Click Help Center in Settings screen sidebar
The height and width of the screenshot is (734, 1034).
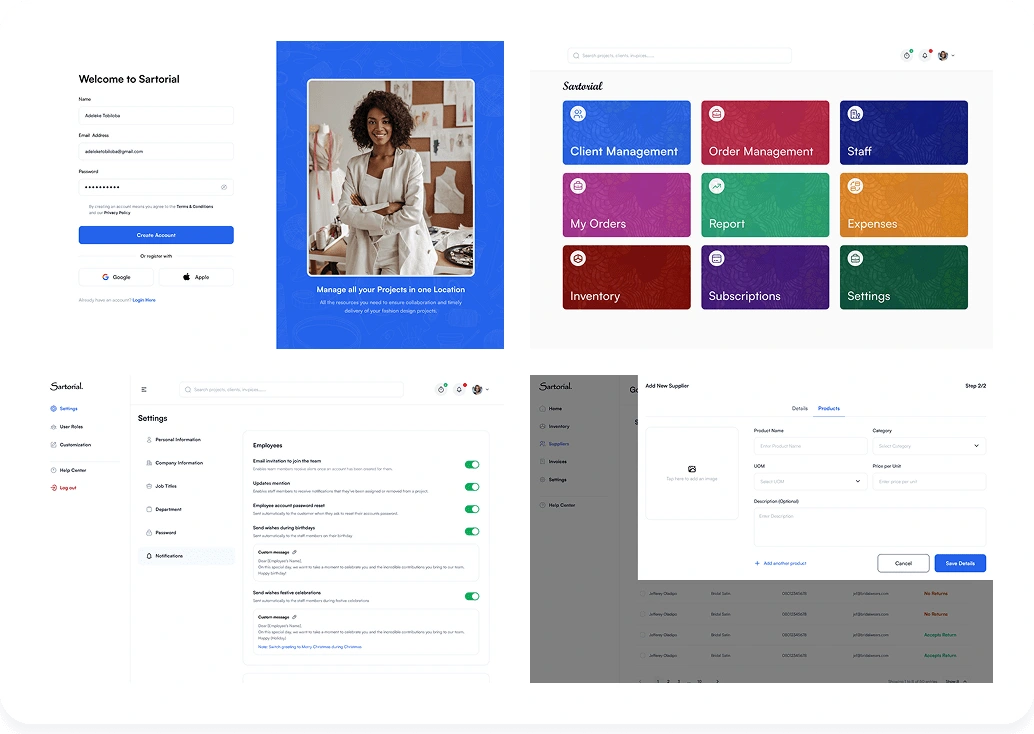(x=69, y=470)
